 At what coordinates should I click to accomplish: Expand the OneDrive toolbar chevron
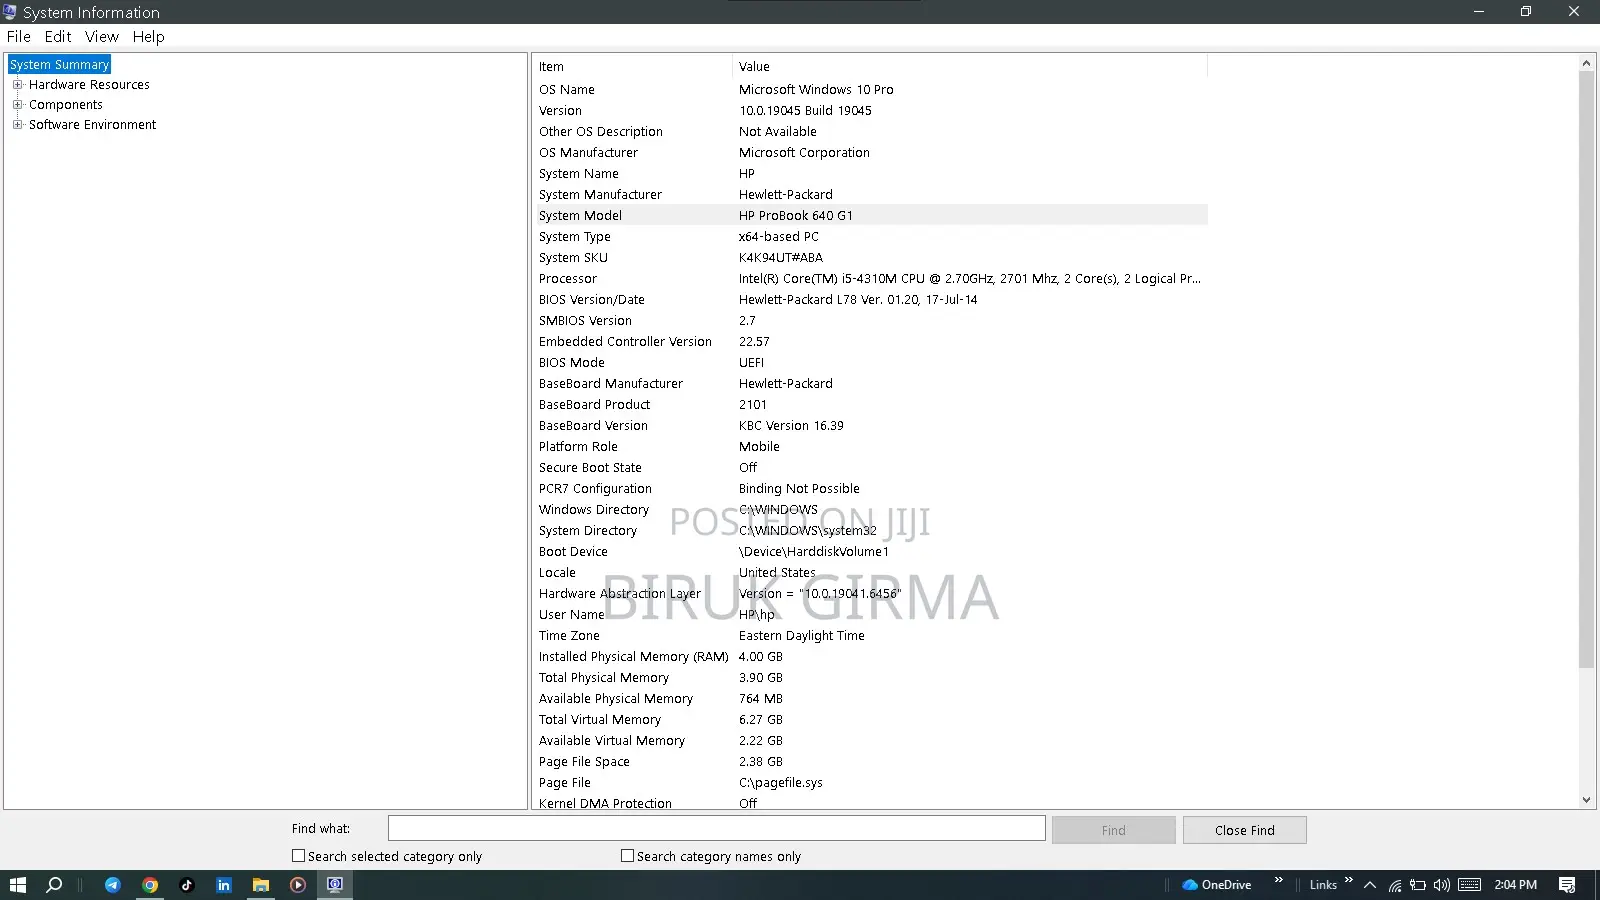point(1278,880)
